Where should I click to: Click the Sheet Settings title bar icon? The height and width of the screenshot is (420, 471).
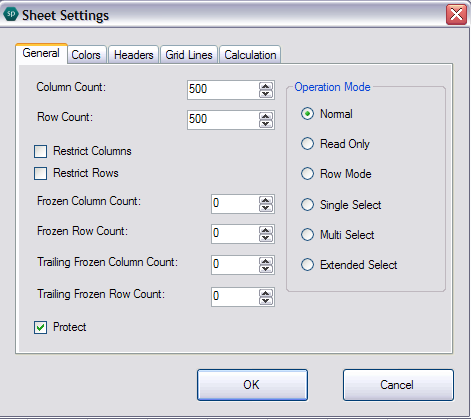click(x=10, y=14)
